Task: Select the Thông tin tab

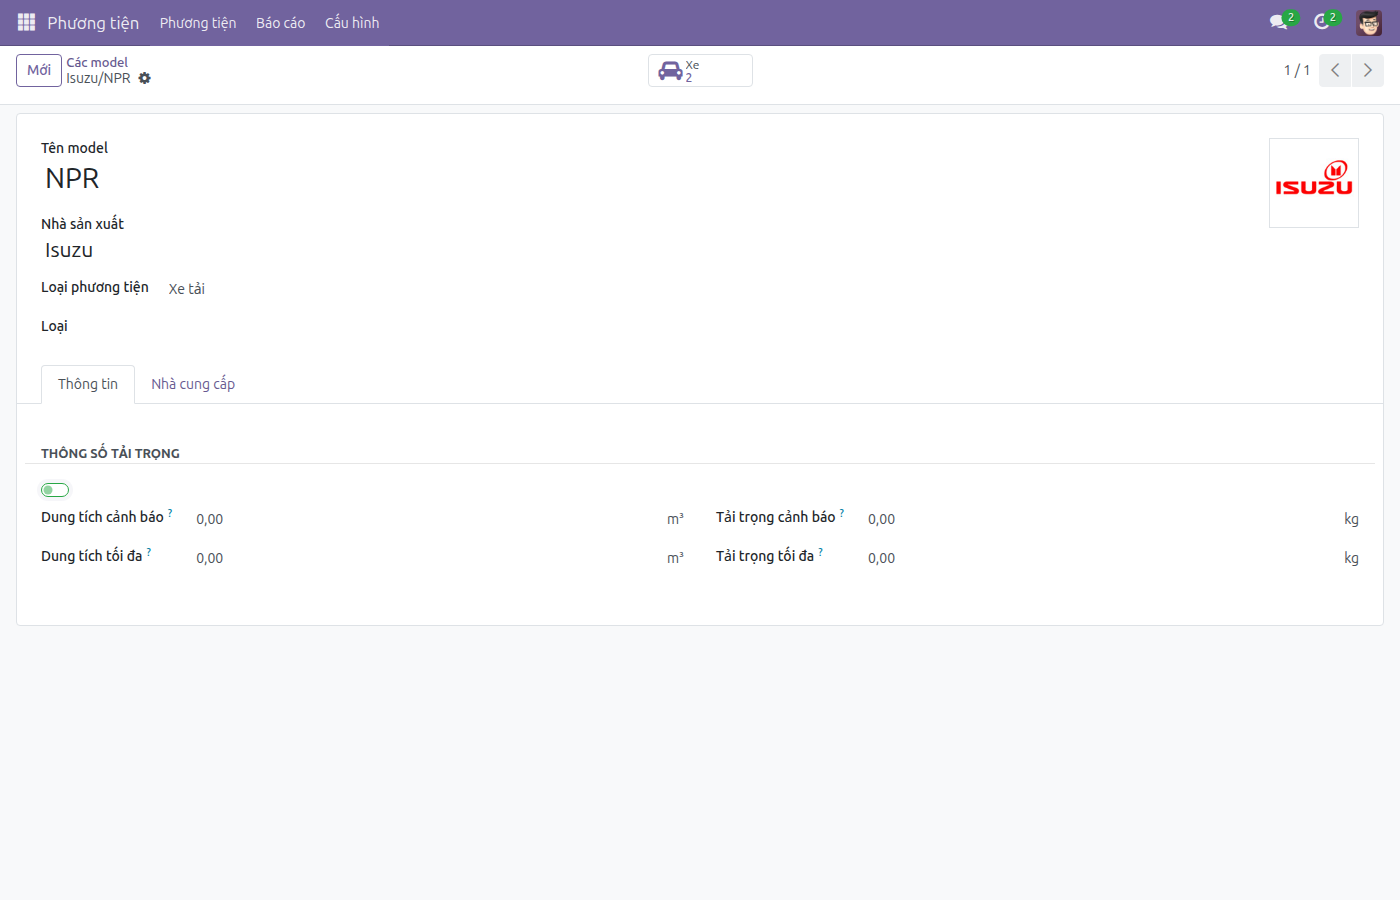Action: tap(88, 384)
